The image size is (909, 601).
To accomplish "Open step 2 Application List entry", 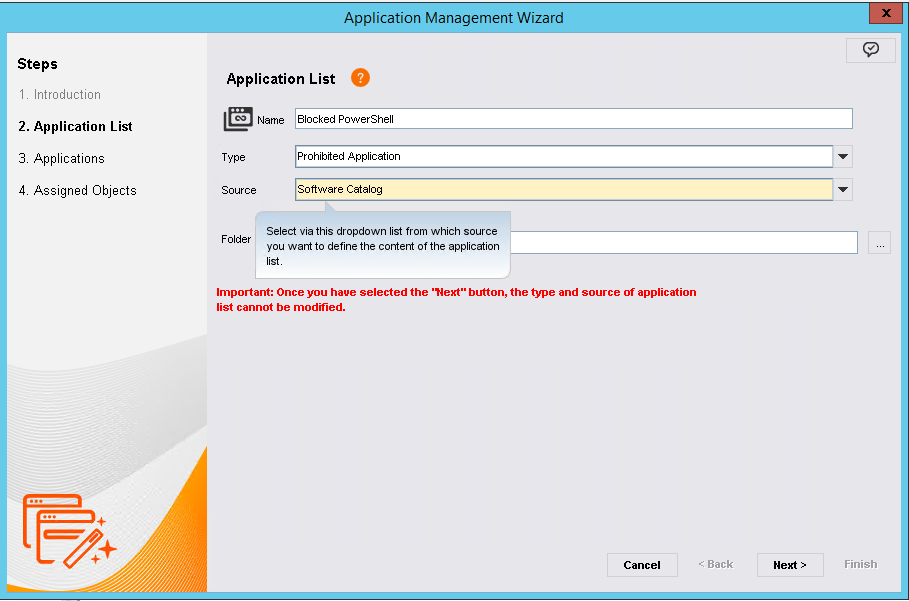I will click(x=75, y=126).
